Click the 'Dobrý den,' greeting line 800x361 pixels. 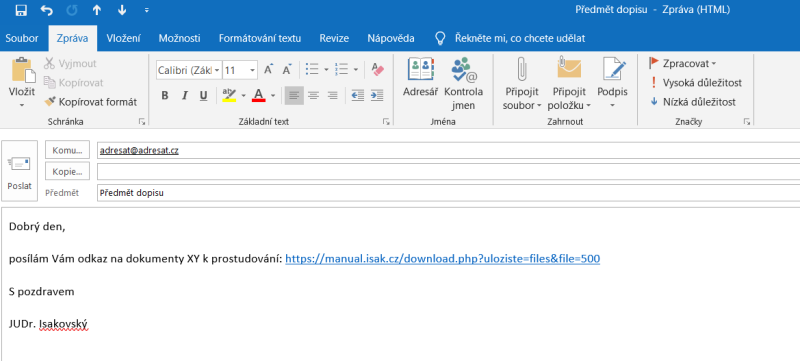click(x=37, y=227)
